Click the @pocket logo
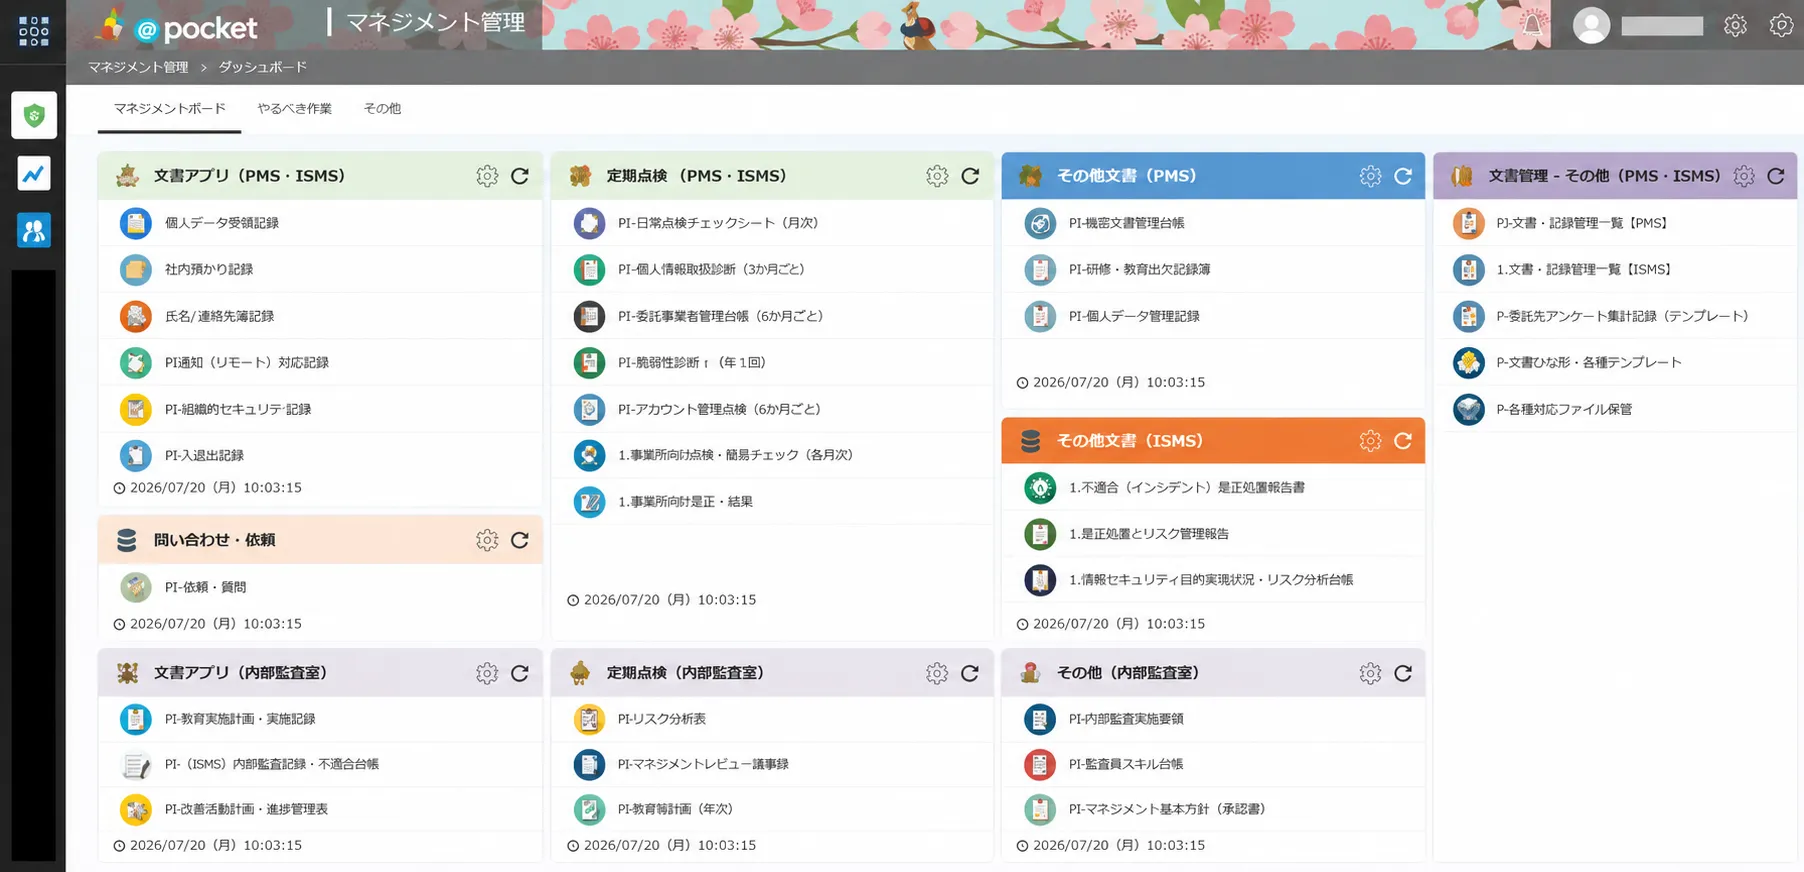Image resolution: width=1804 pixels, height=872 pixels. pyautogui.click(x=178, y=27)
